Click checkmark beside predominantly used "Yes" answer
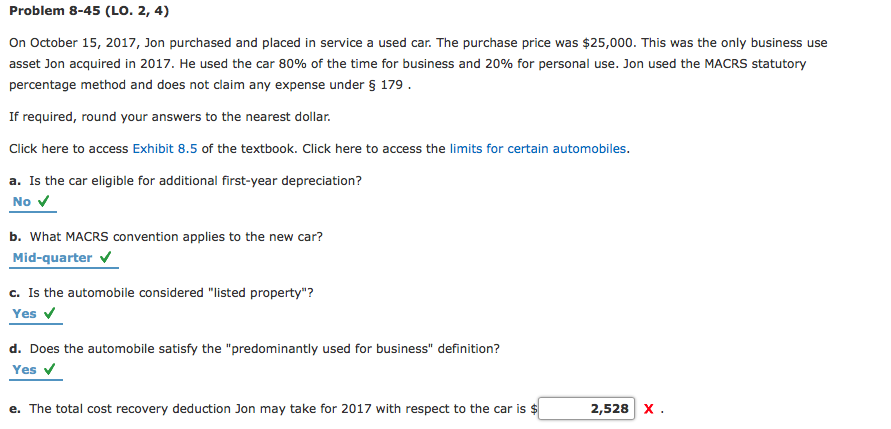This screenshot has height=429, width=891. pos(49,370)
